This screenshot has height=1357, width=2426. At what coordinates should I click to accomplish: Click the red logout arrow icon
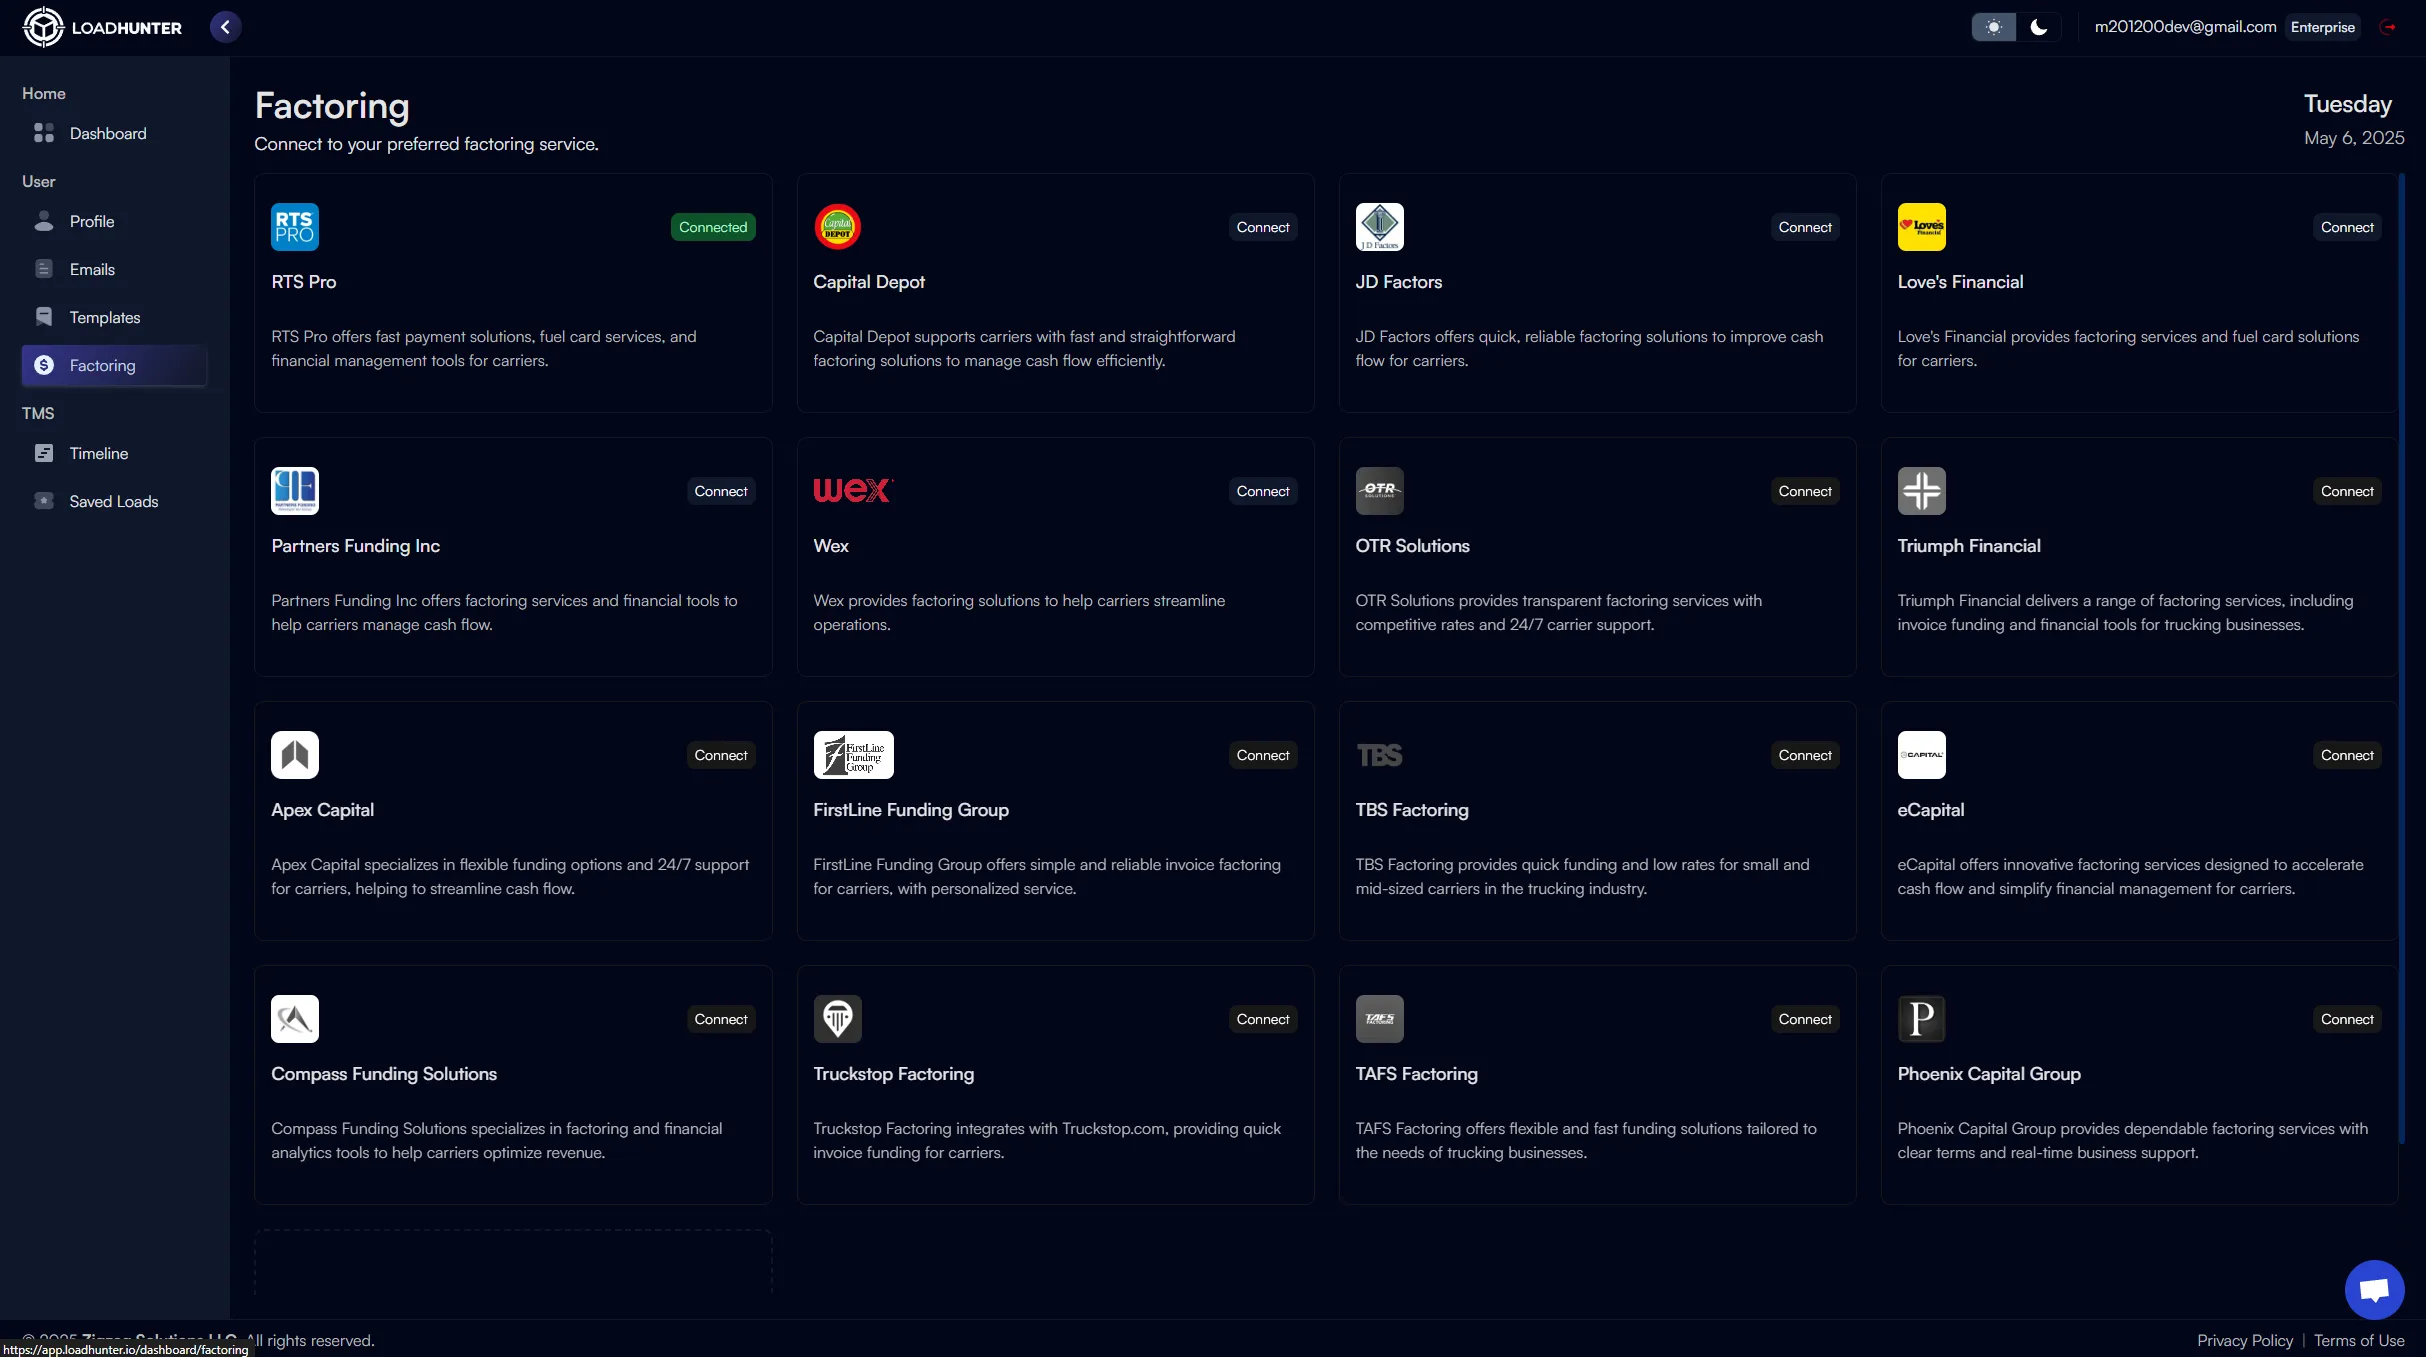[x=2388, y=27]
